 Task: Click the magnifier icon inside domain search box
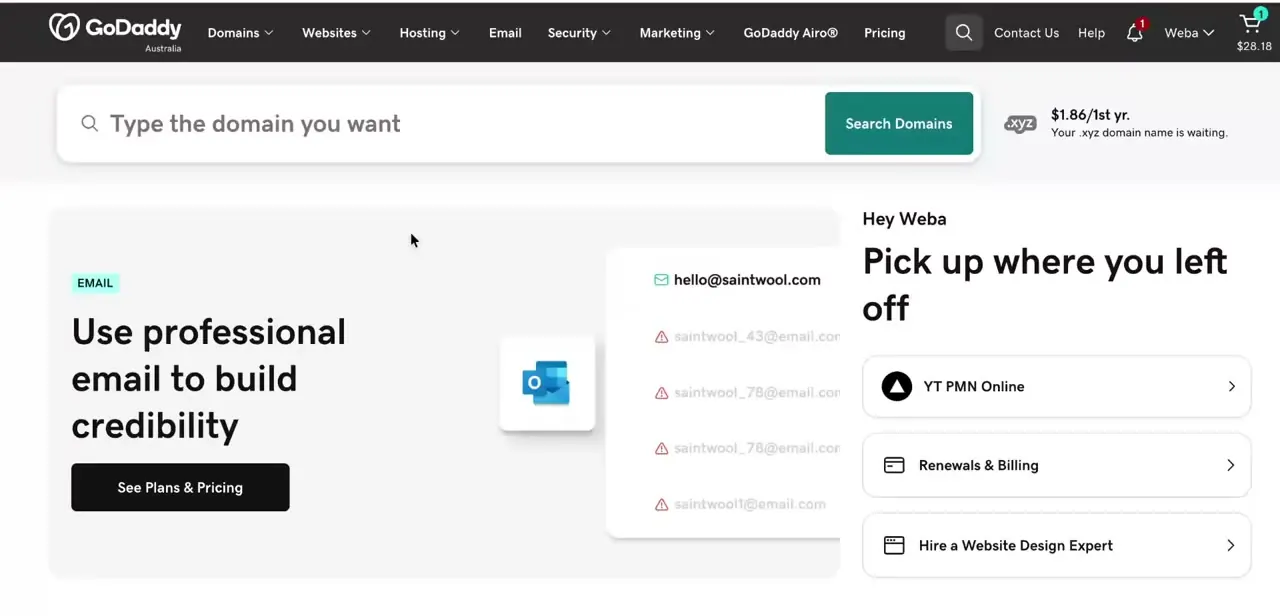coord(90,123)
